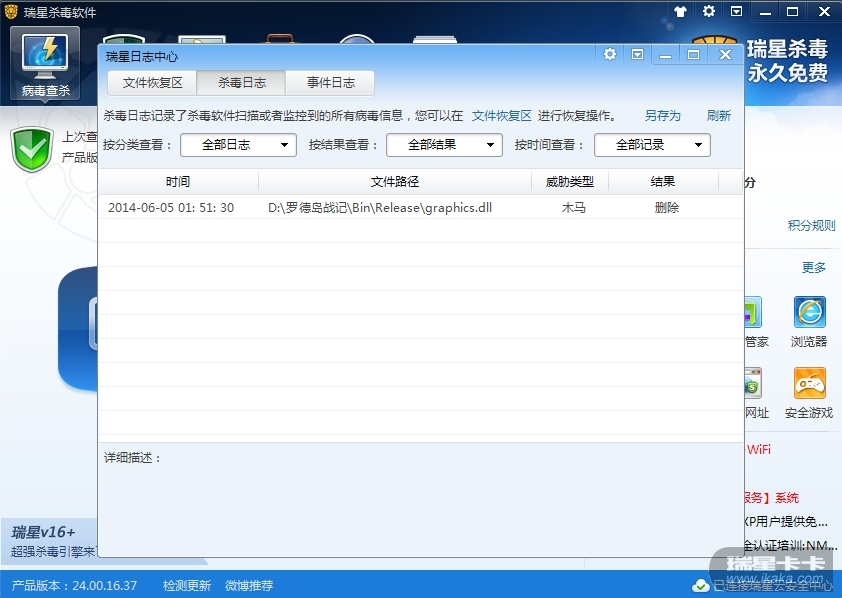
Task: Sort by the 时间 column header
Action: [x=178, y=182]
